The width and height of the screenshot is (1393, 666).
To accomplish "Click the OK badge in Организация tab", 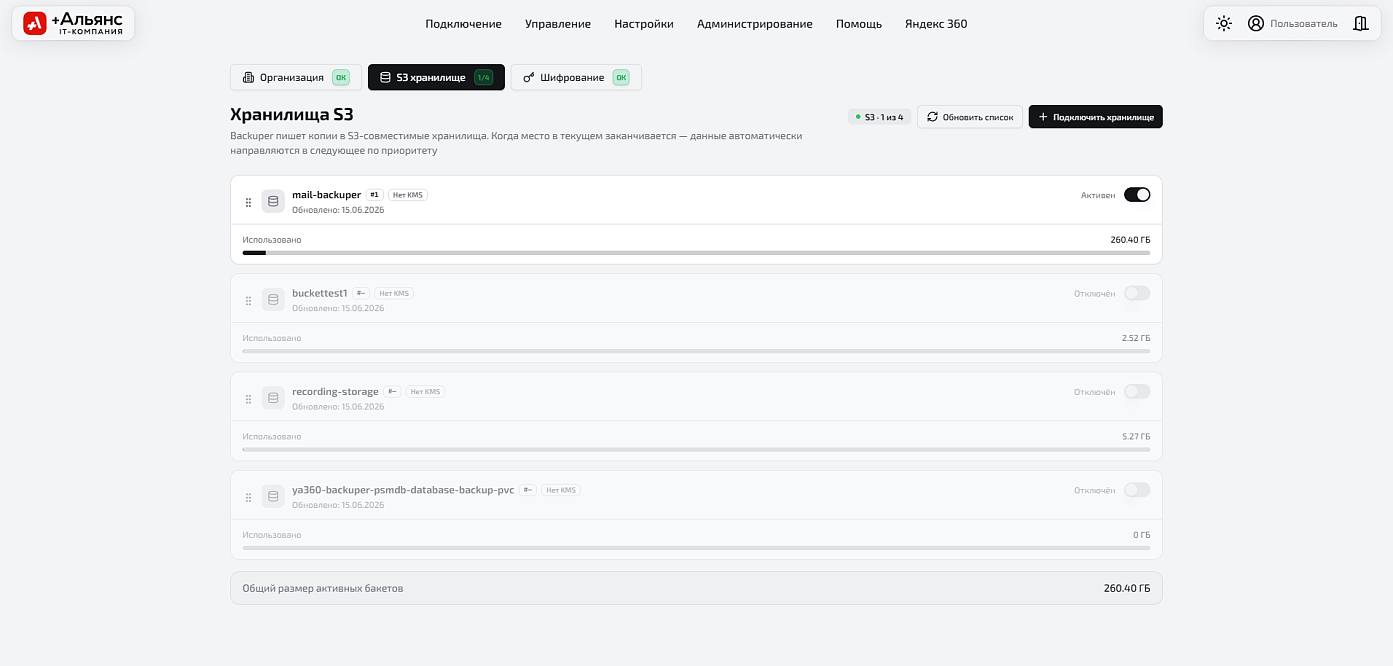I will click(x=341, y=77).
